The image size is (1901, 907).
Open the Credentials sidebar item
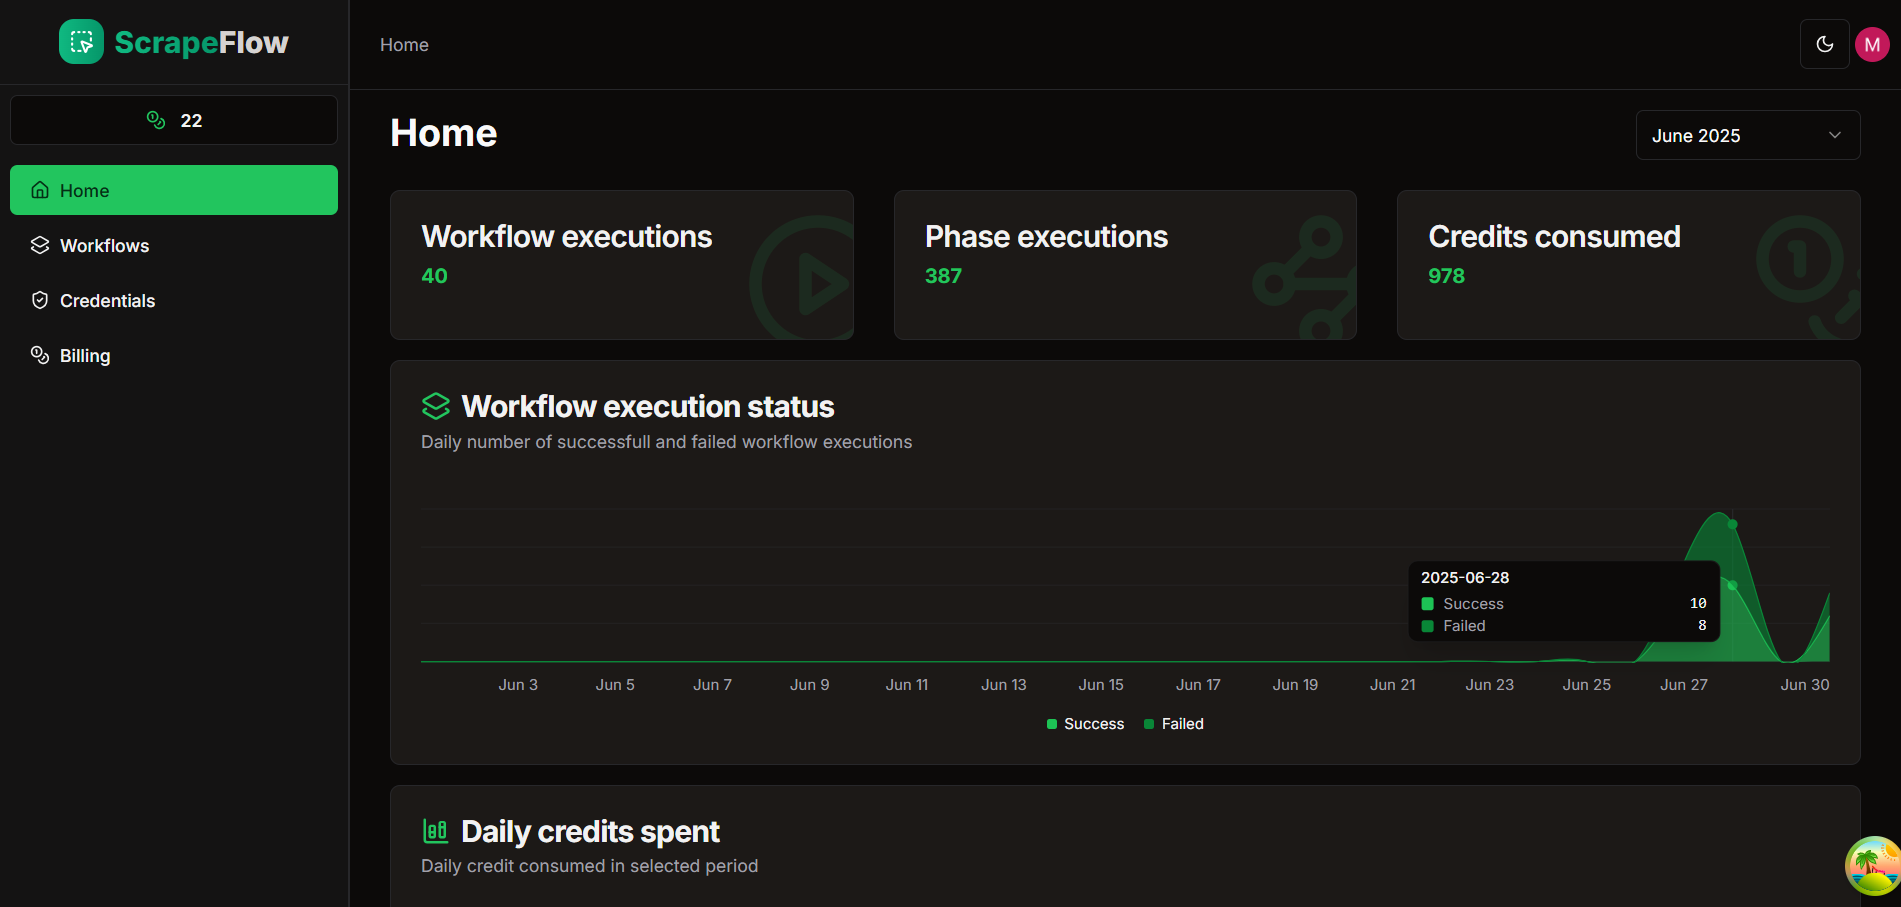pyautogui.click(x=107, y=300)
